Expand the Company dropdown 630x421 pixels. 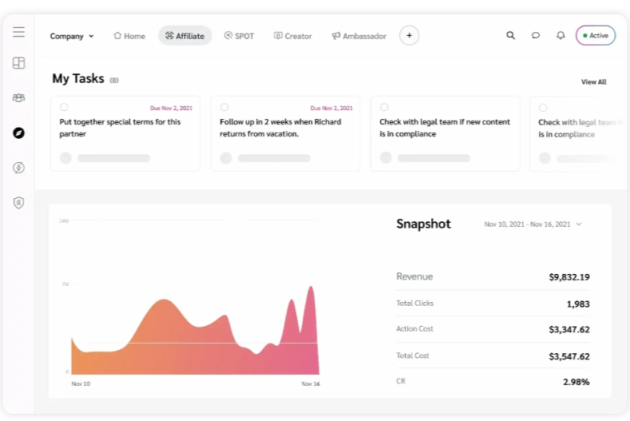coord(72,35)
